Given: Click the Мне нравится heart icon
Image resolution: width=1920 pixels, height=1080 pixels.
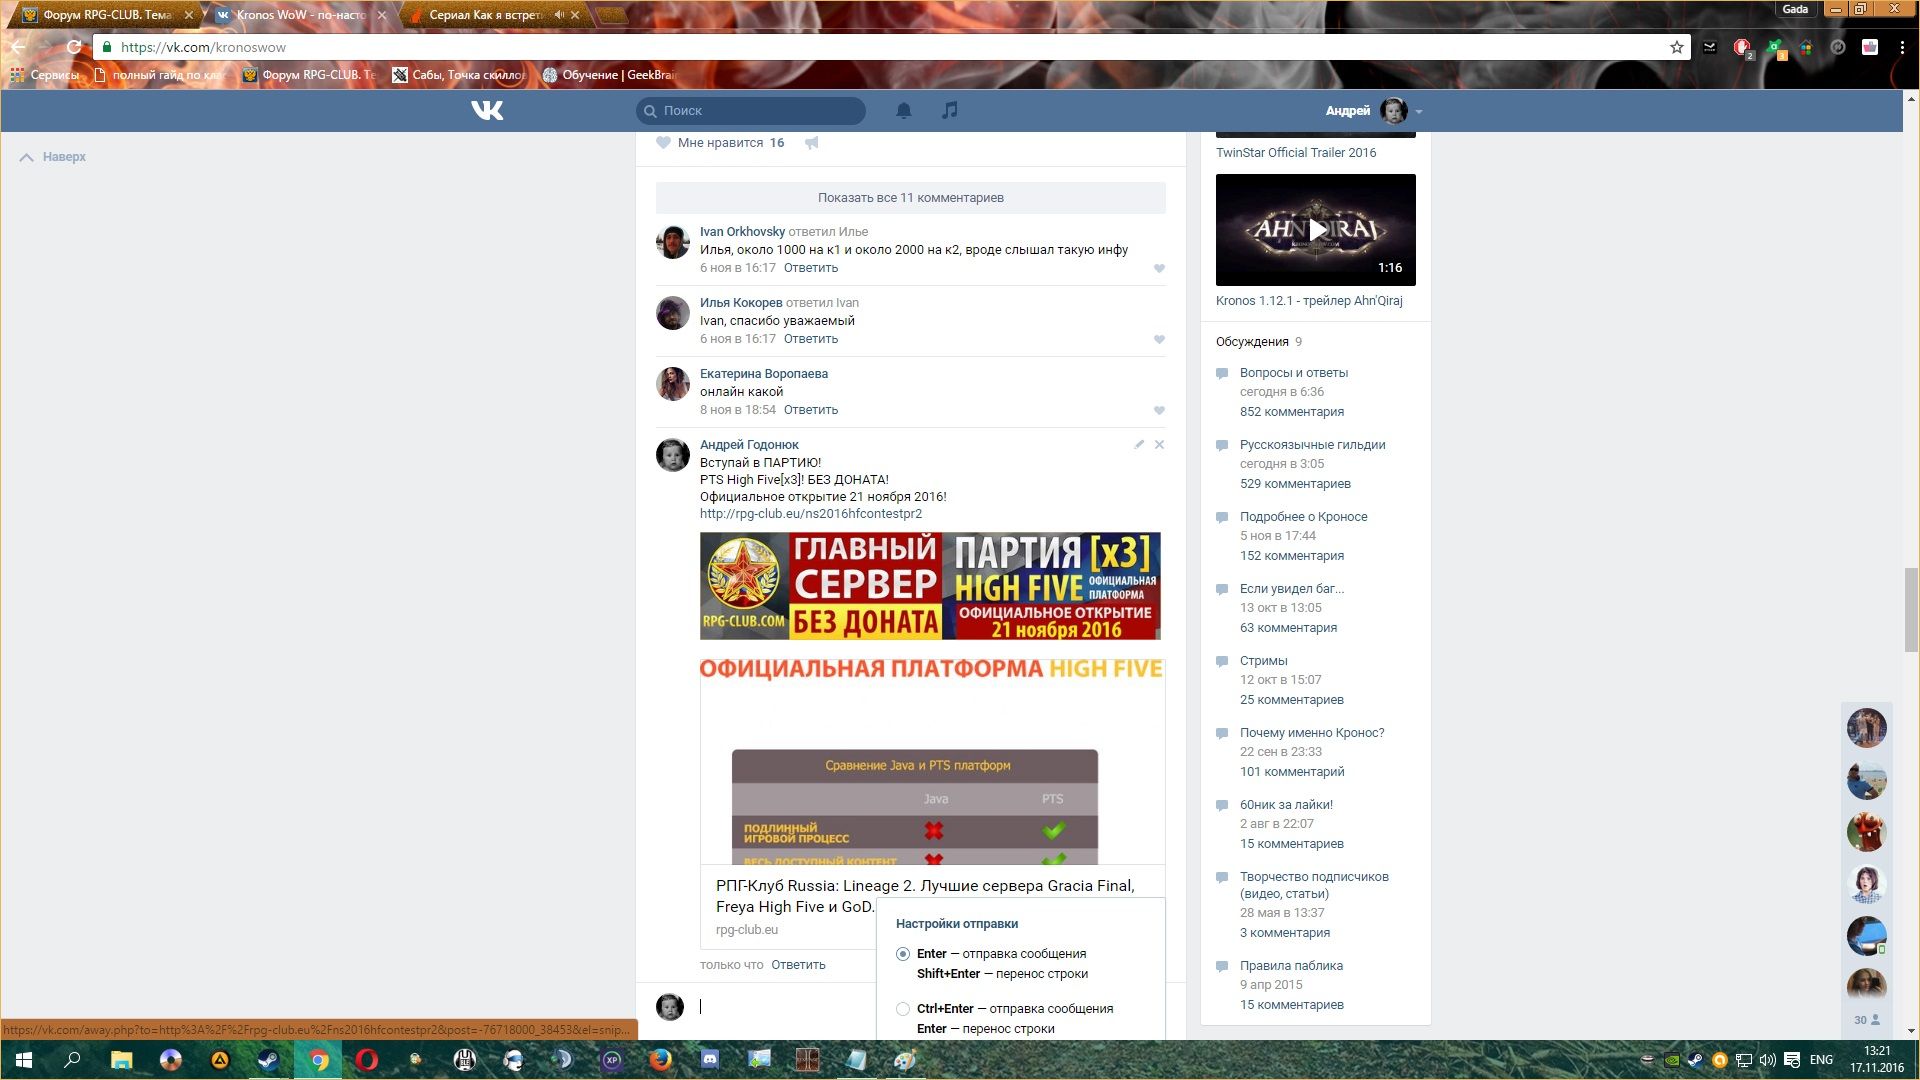Looking at the screenshot, I should (x=663, y=143).
